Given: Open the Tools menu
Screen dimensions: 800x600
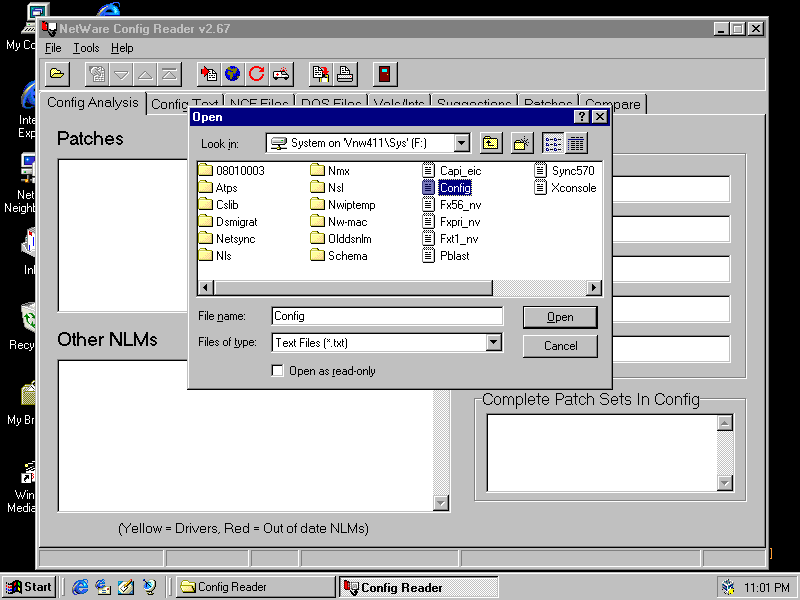Looking at the screenshot, I should [86, 48].
